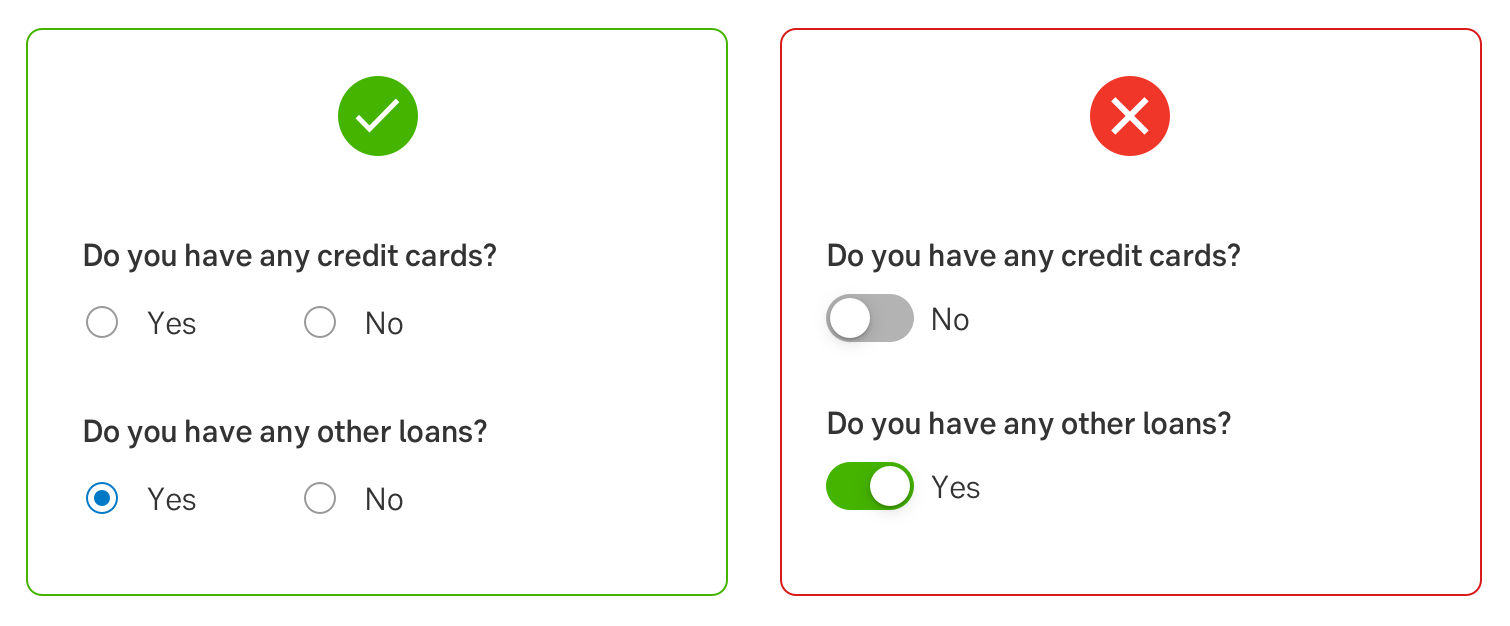Click credit cards question heading in red panel
The image size is (1510, 626).
pos(1034,256)
